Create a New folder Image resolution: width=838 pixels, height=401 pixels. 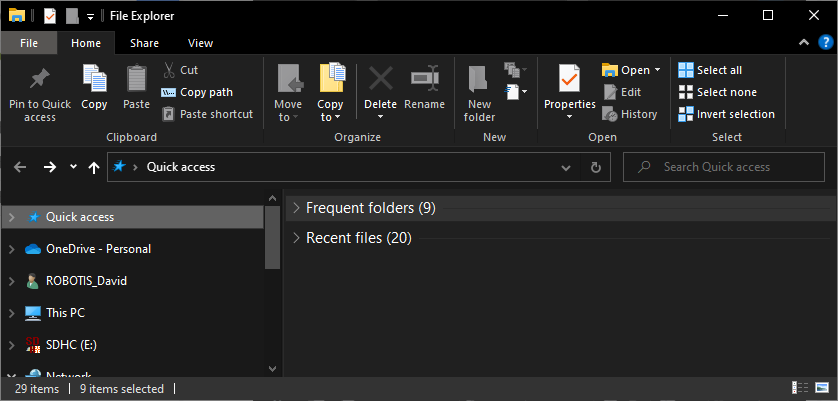pyautogui.click(x=479, y=93)
